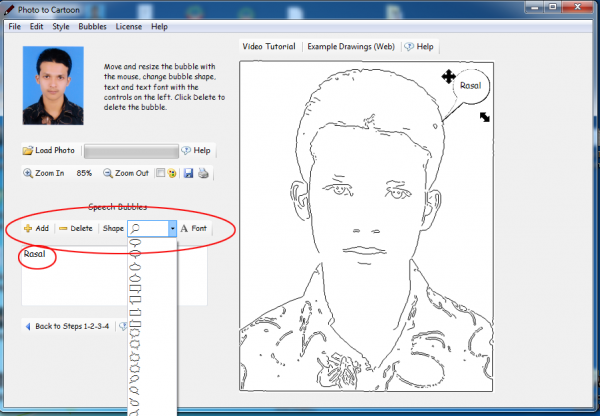Screen dimensions: 600x416
Task: Open the Style menu
Action: 61,26
